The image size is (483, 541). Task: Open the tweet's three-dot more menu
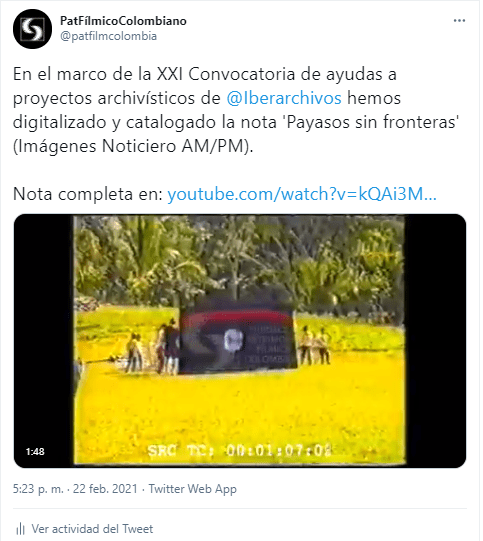tap(459, 21)
